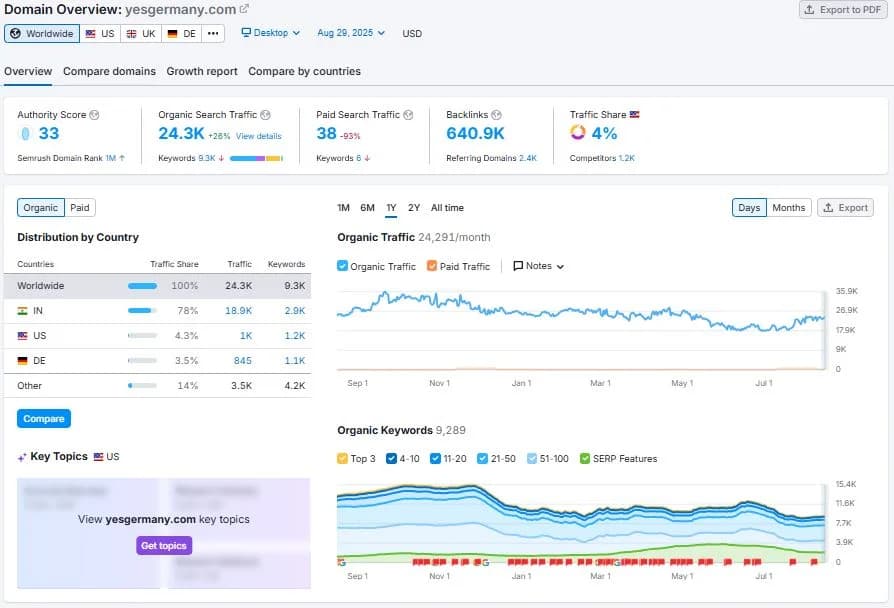
Task: Select the Worldwide row in country table
Action: 157,286
